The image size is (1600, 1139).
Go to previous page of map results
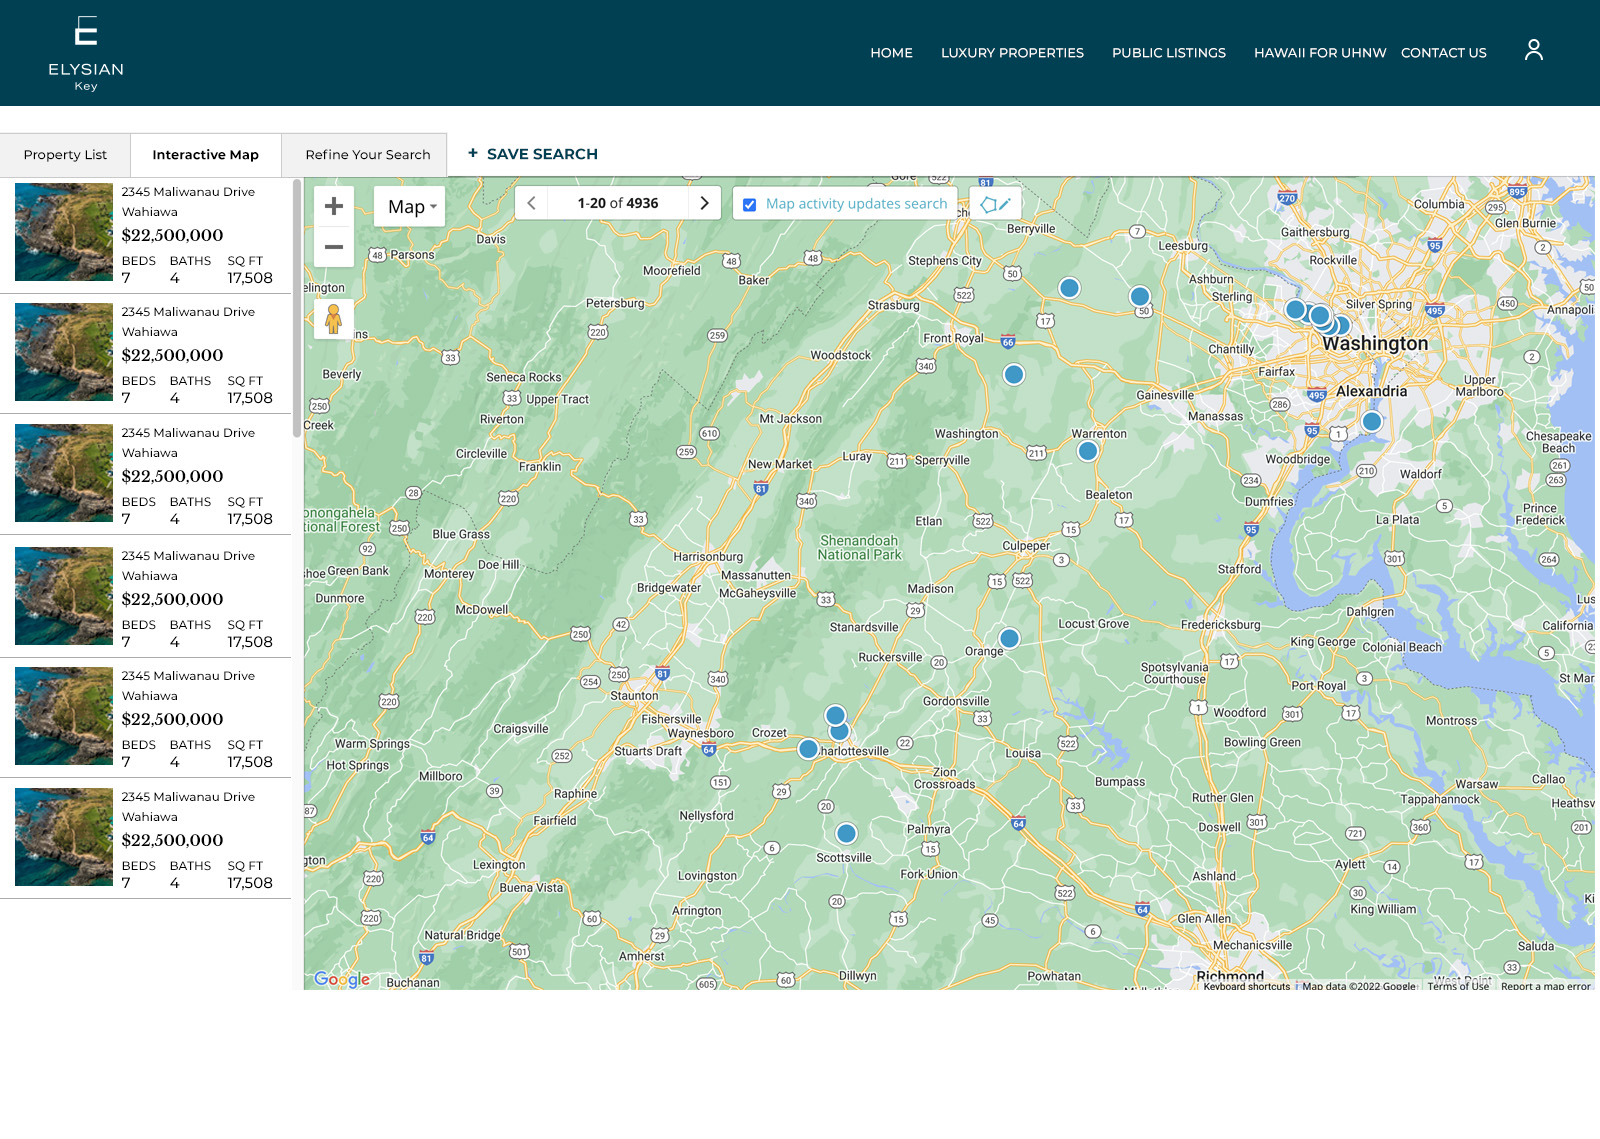click(532, 203)
